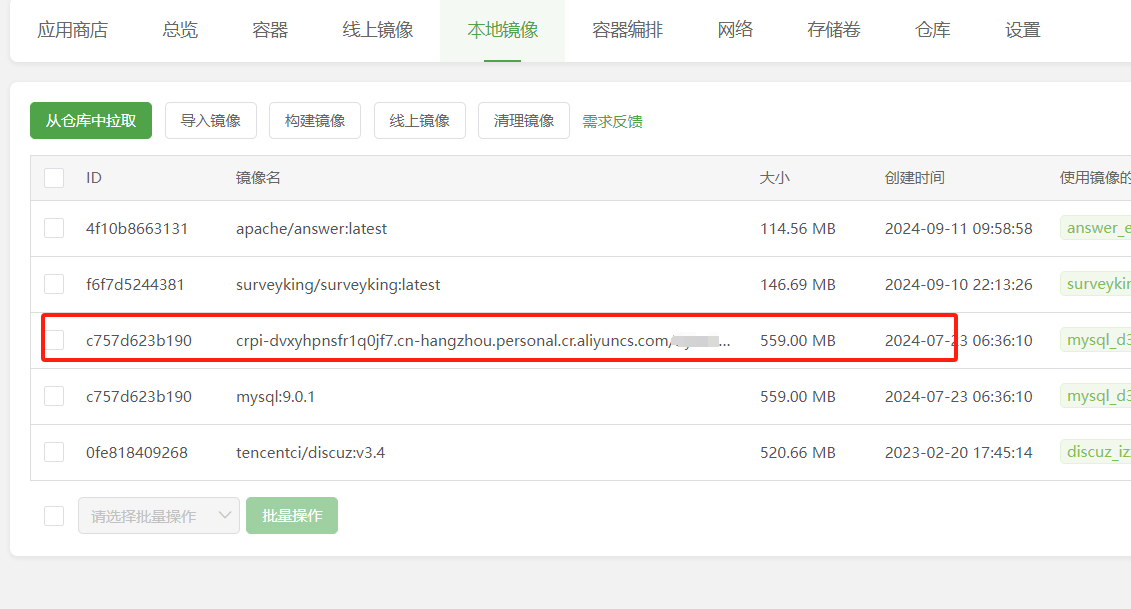
Task: Click the 构建镜像 button
Action: (x=315, y=120)
